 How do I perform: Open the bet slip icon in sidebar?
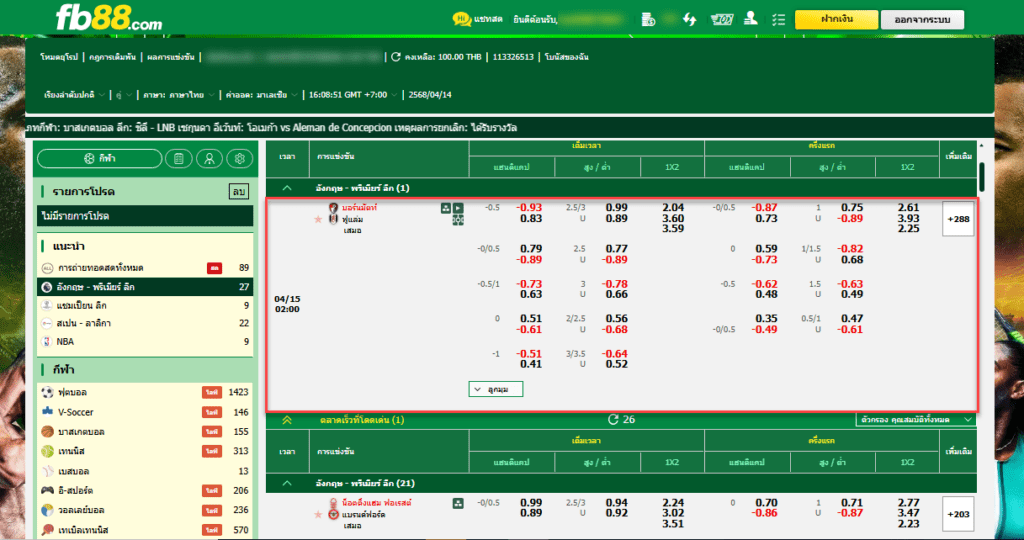click(178, 159)
